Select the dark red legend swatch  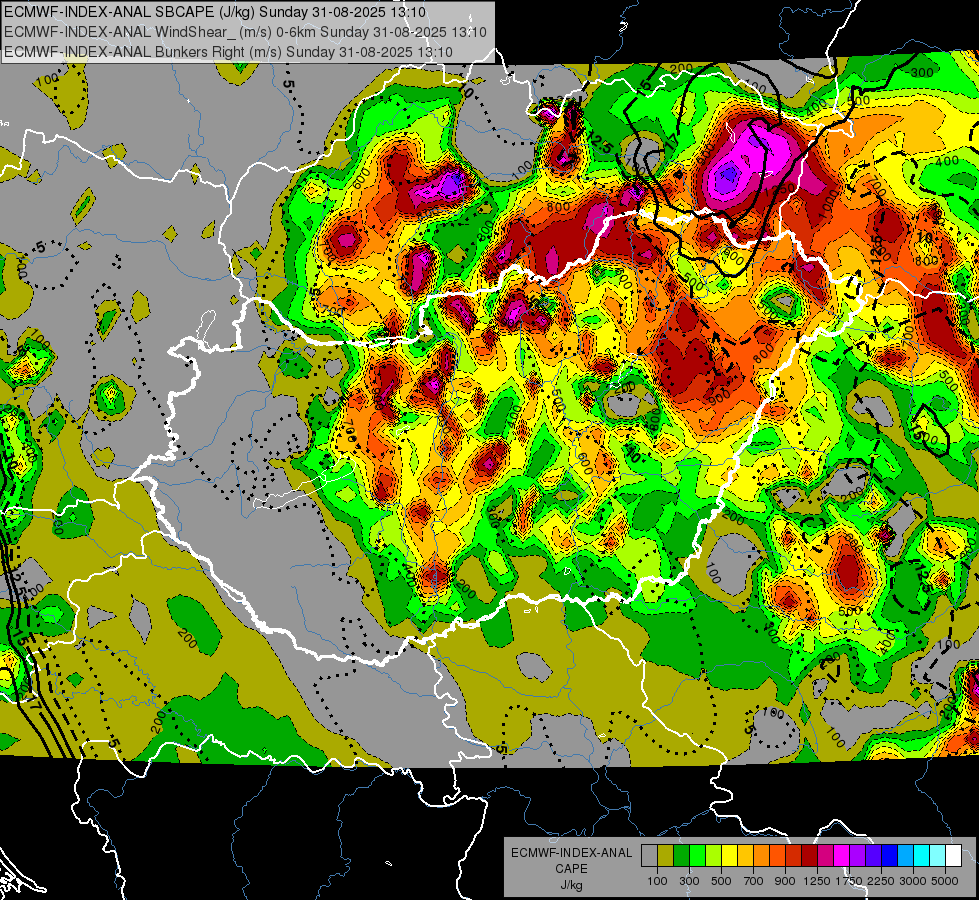pos(809,856)
